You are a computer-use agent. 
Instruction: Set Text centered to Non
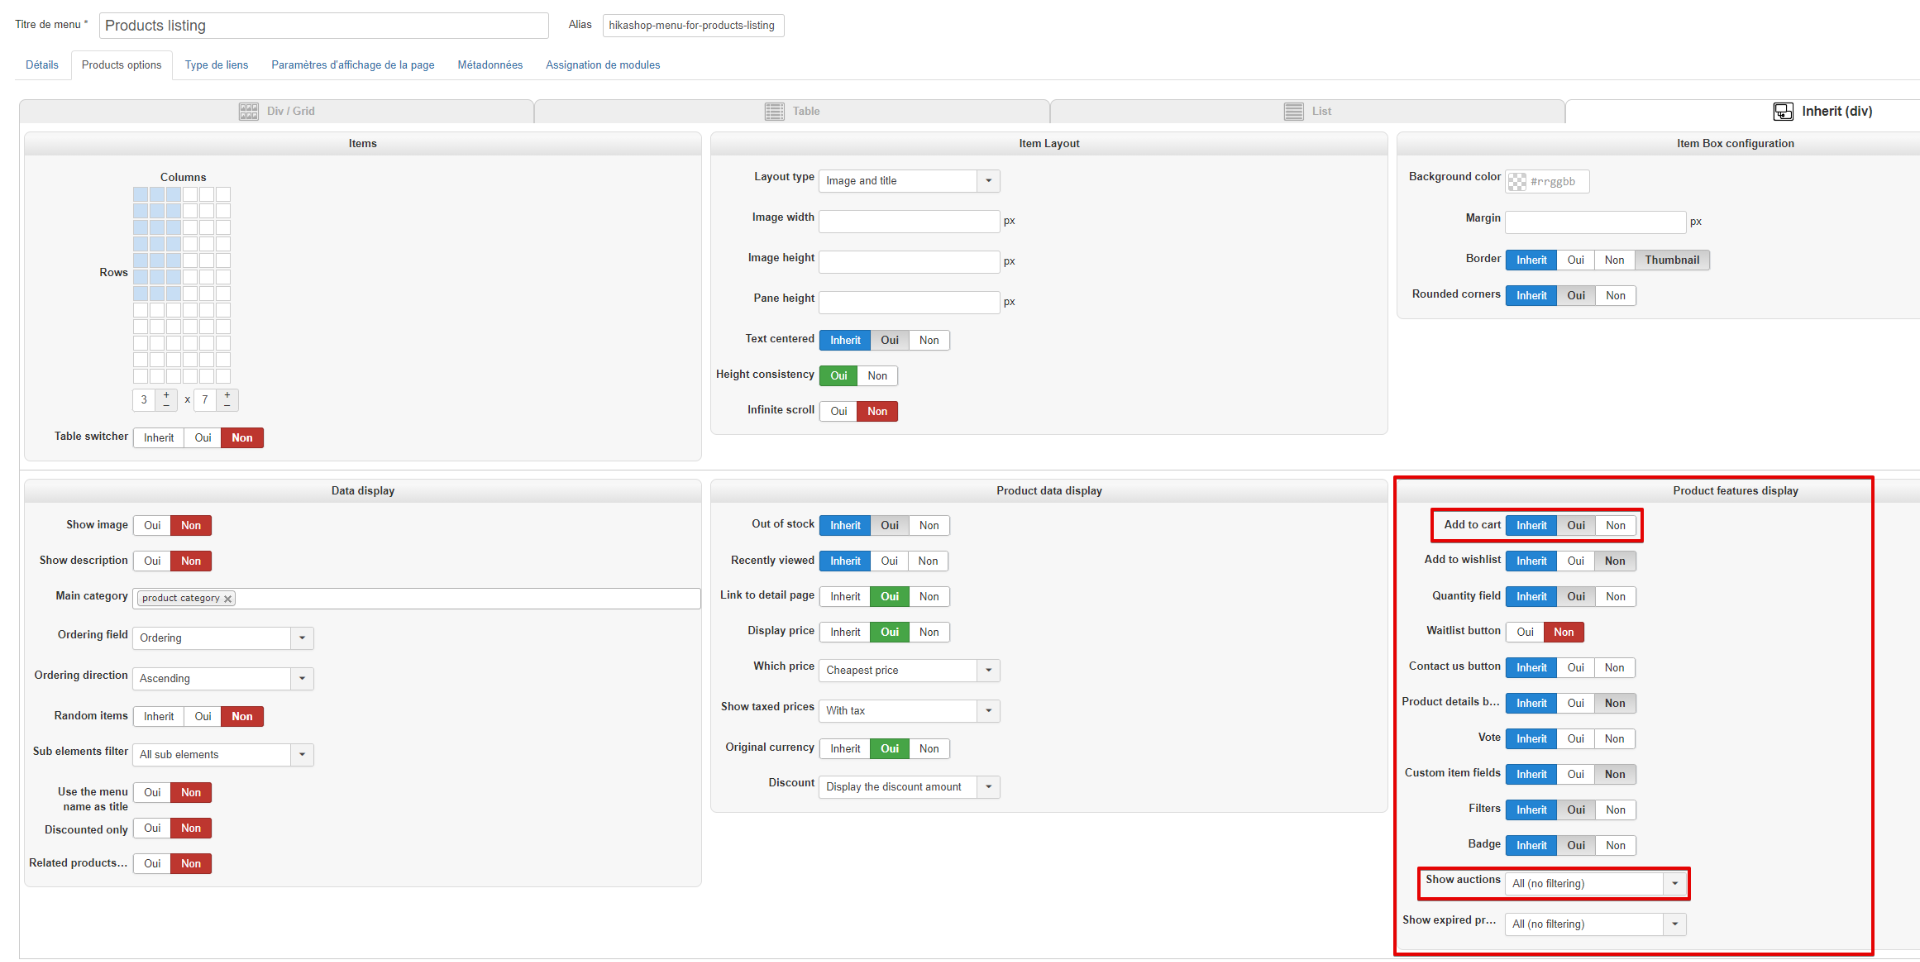(x=929, y=341)
